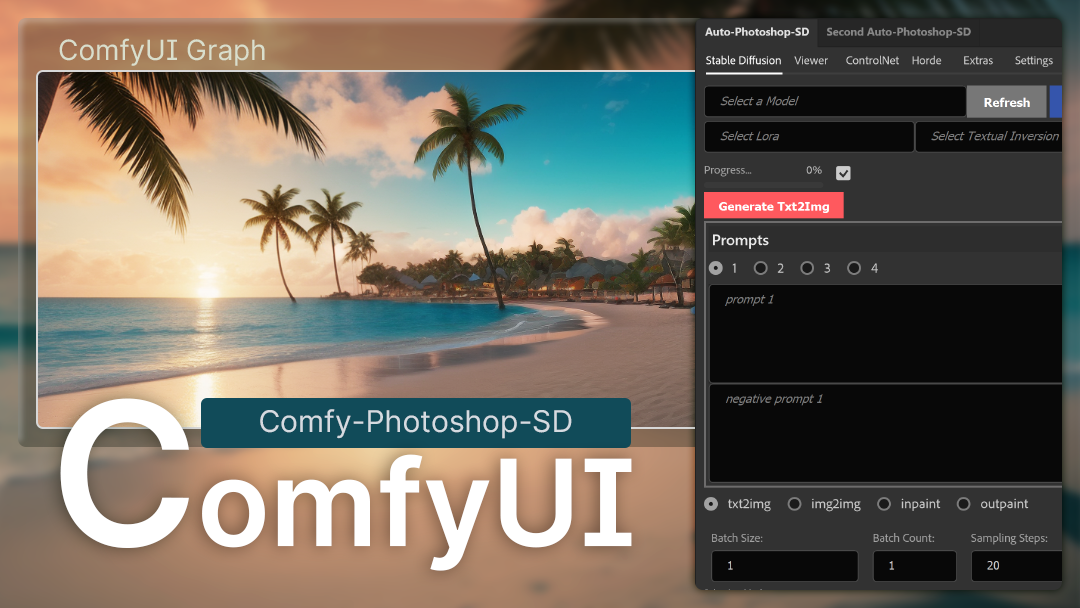Toggle the checkbox next to the progress bar
This screenshot has height=608, width=1080.
[843, 172]
